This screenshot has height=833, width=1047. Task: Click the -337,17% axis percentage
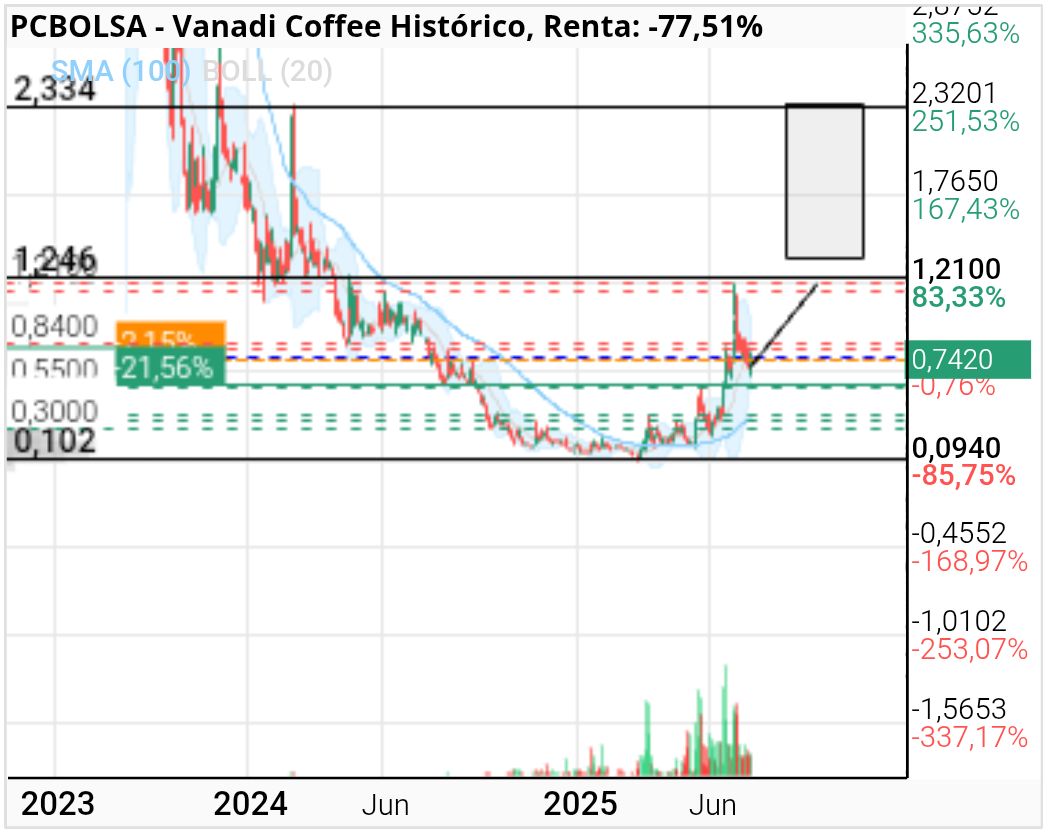click(970, 738)
